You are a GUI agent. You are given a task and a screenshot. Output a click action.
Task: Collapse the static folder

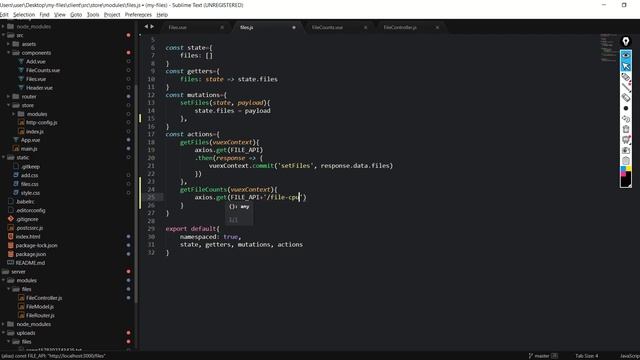pos(3,158)
